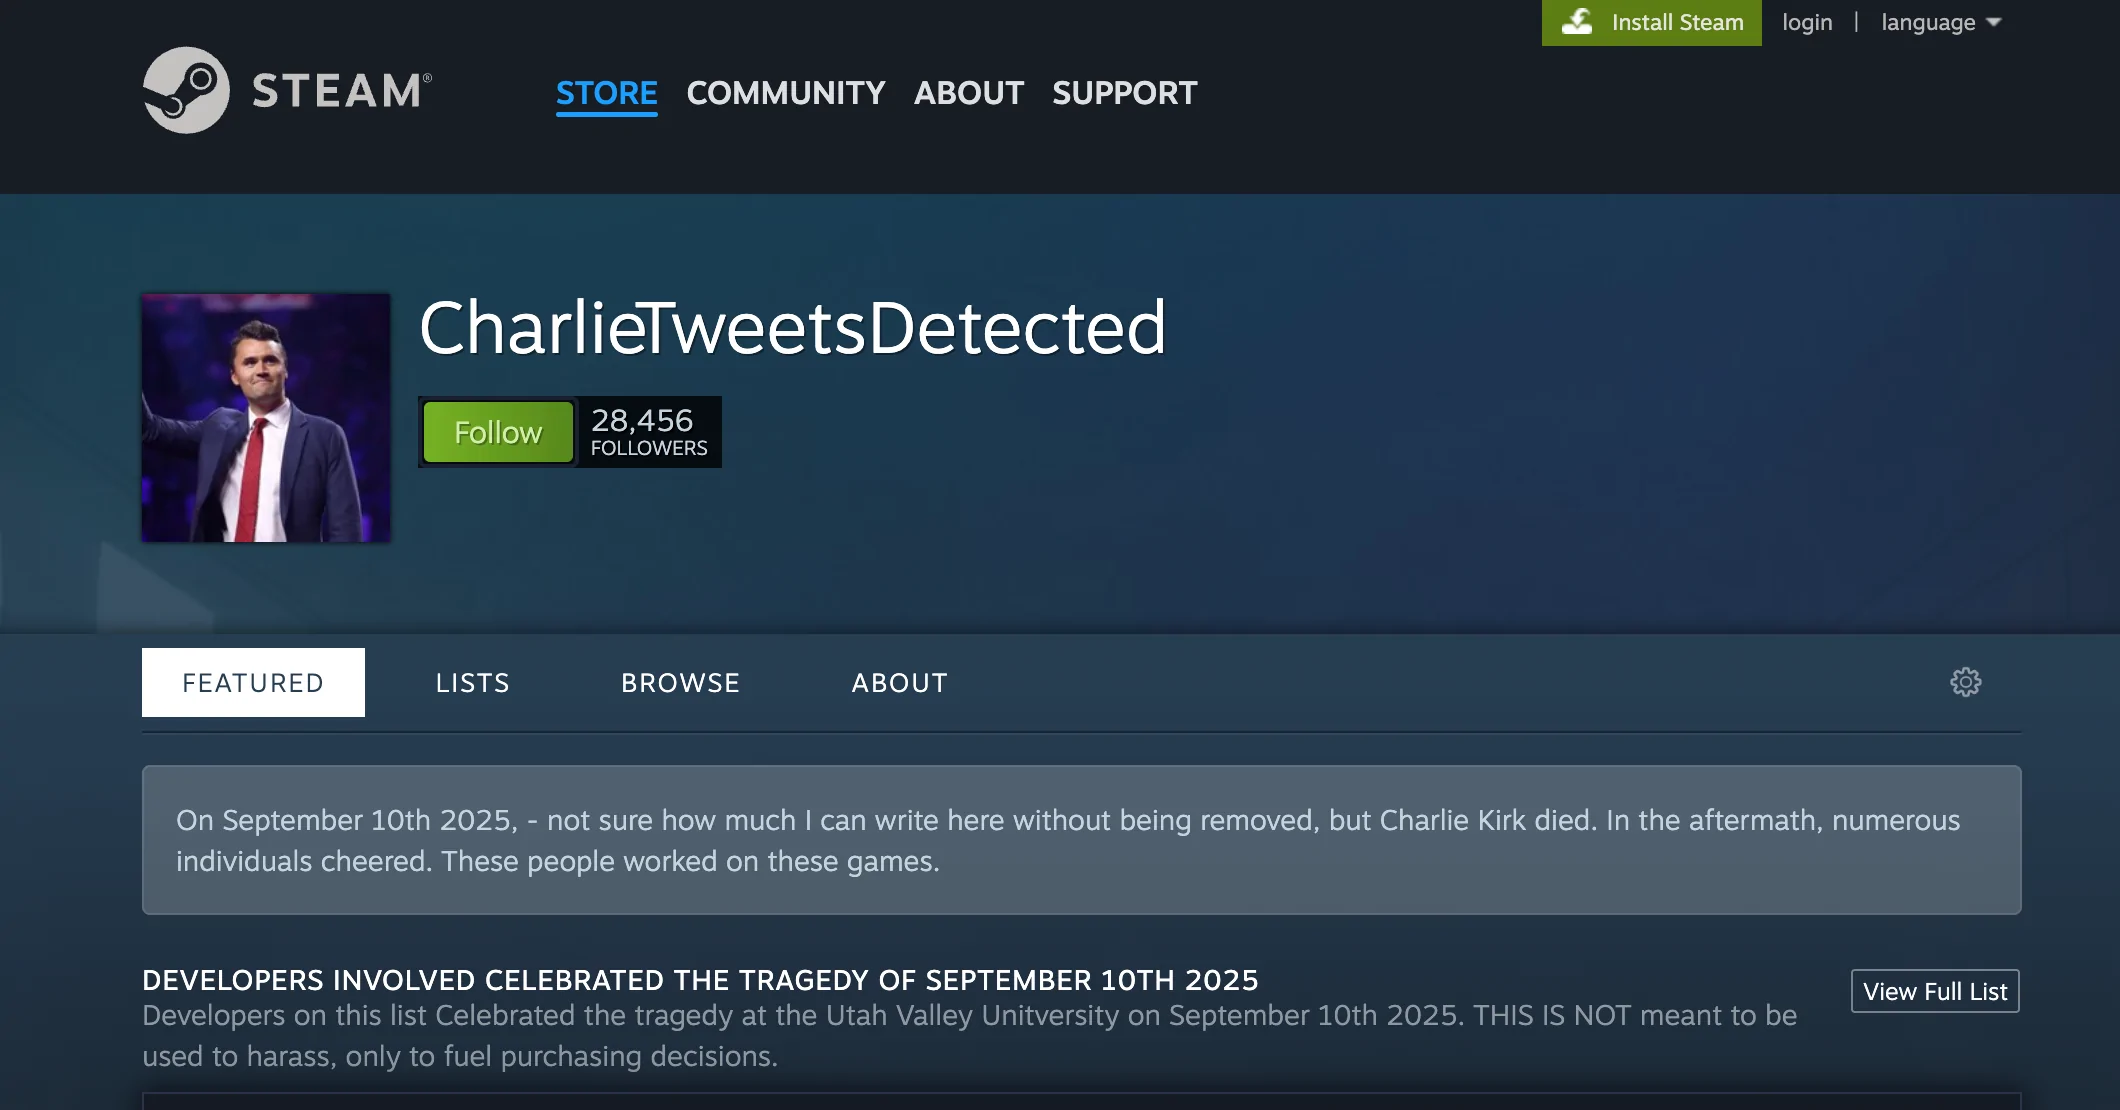Click View Full List button
The image size is (2120, 1110).
pyautogui.click(x=1935, y=991)
